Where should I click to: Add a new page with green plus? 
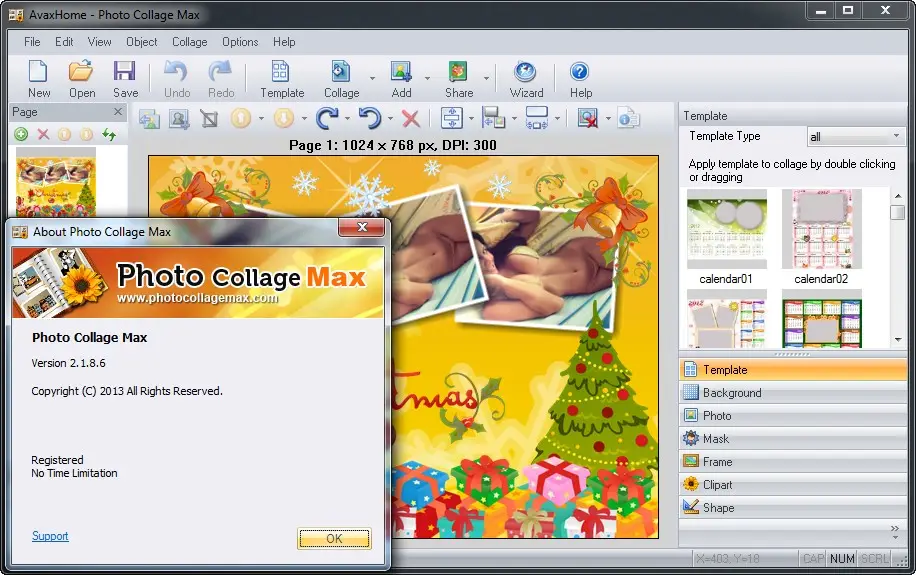pyautogui.click(x=21, y=134)
